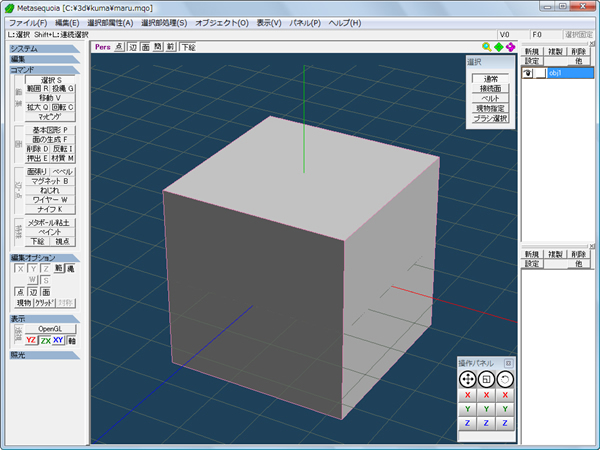Toggle visibility eye of obj1
This screenshot has height=450, width=600.
[528, 73]
